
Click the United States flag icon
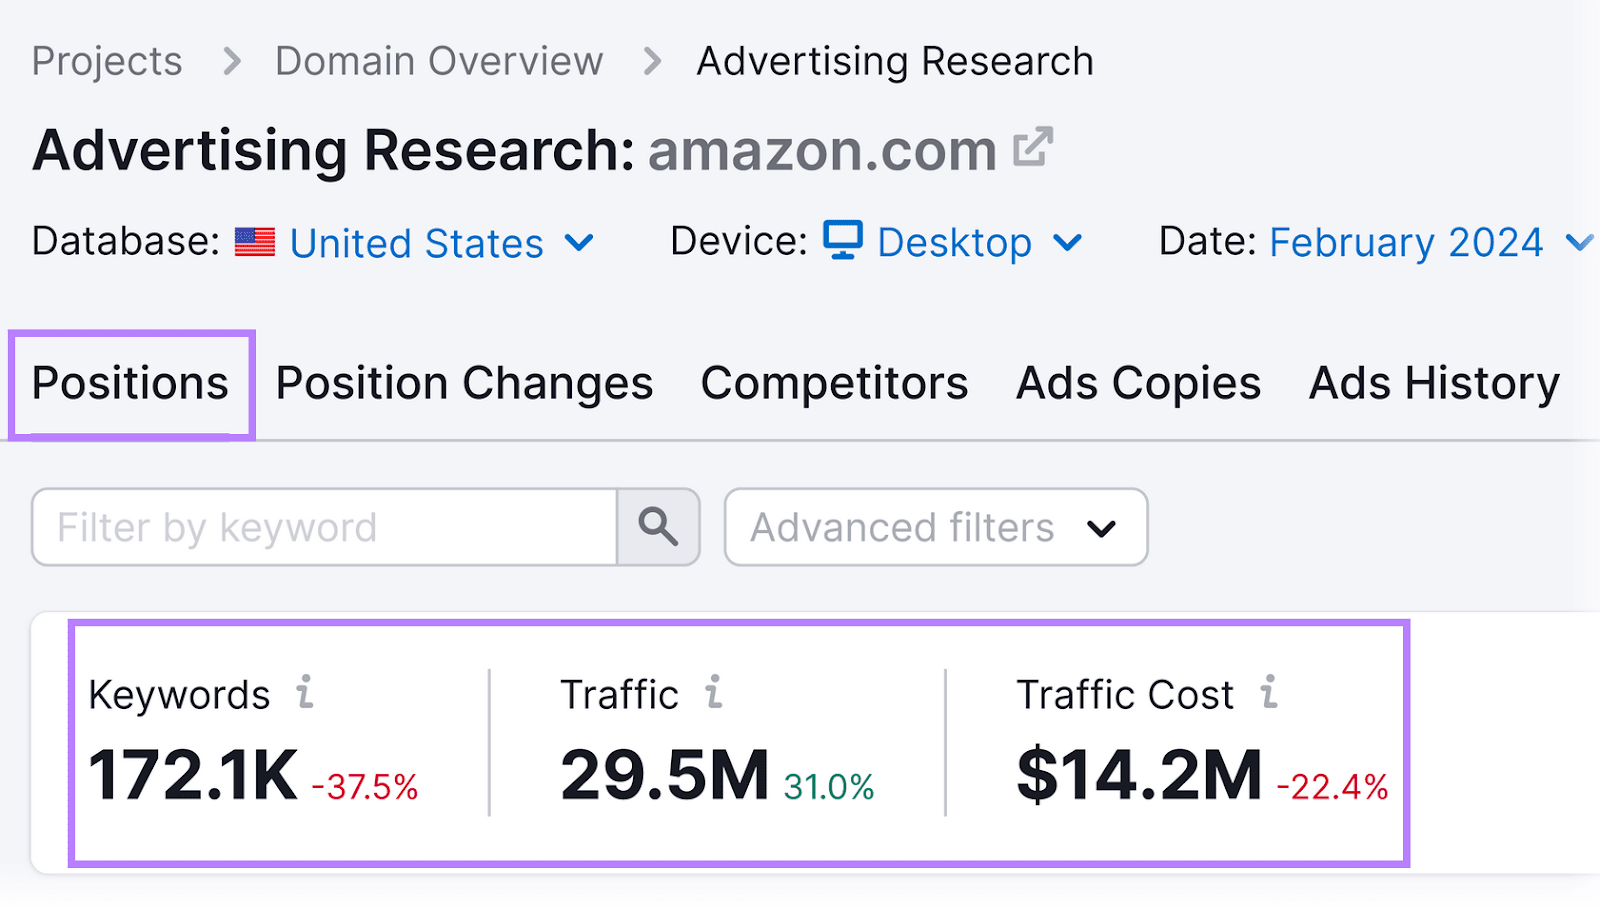click(255, 242)
